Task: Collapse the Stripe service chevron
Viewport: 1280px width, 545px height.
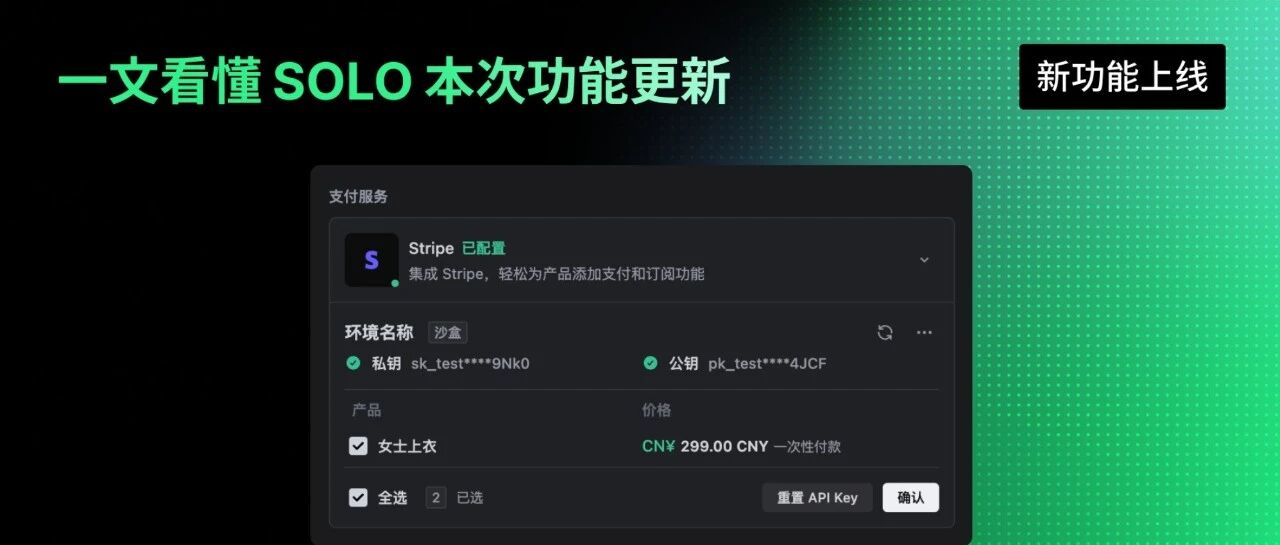Action: [x=924, y=260]
